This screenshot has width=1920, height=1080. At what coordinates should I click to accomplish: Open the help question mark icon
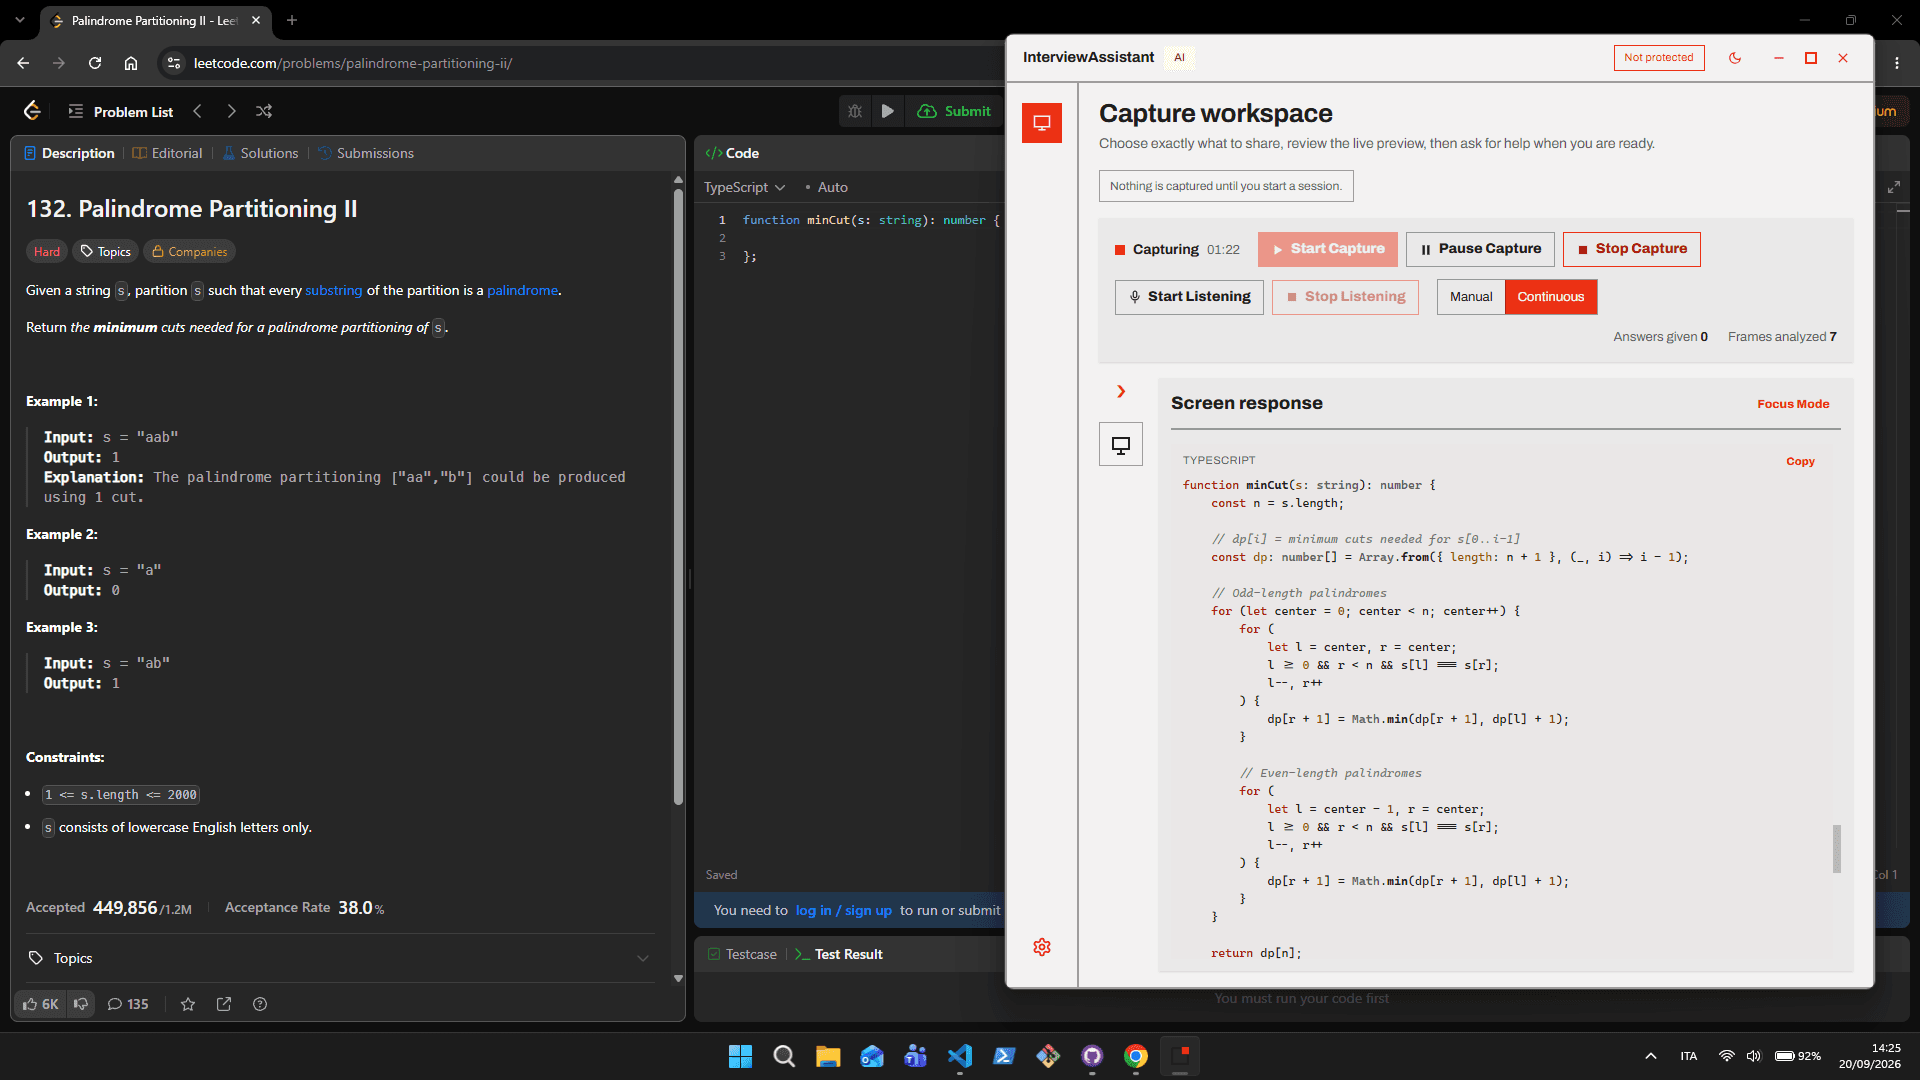click(x=260, y=1004)
